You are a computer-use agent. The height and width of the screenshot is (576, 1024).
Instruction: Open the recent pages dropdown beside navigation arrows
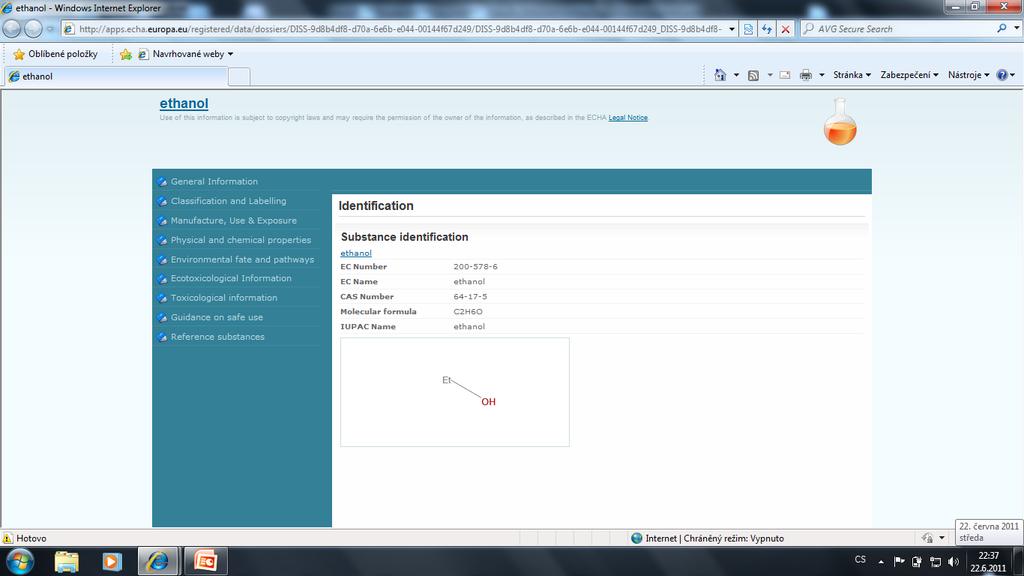(x=50, y=29)
